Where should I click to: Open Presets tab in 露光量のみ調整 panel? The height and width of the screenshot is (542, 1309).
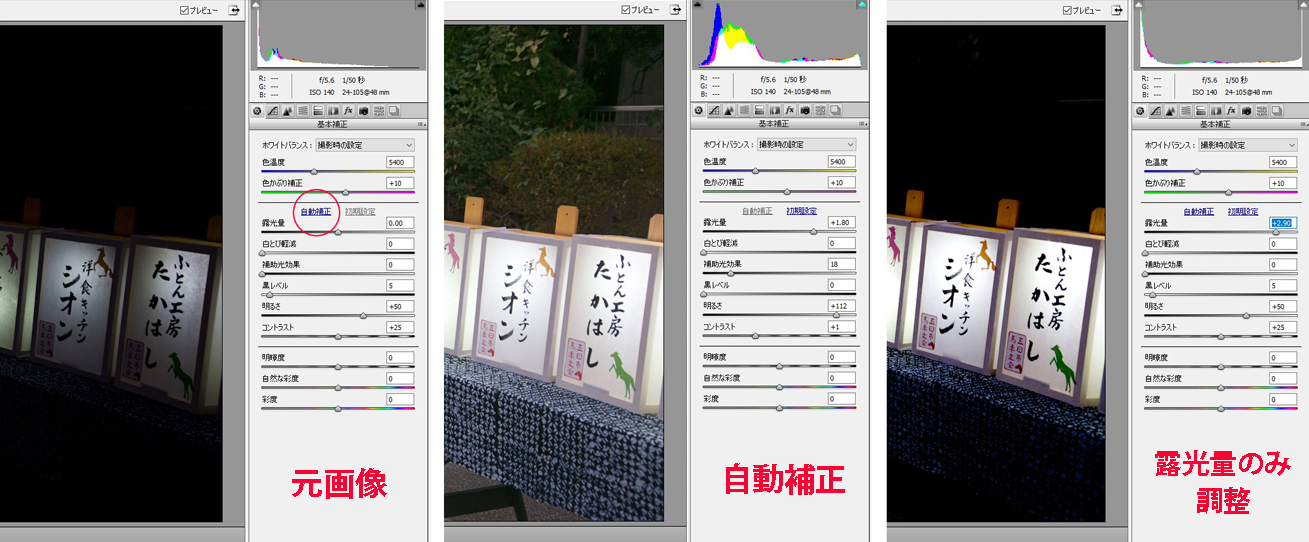coord(1261,110)
